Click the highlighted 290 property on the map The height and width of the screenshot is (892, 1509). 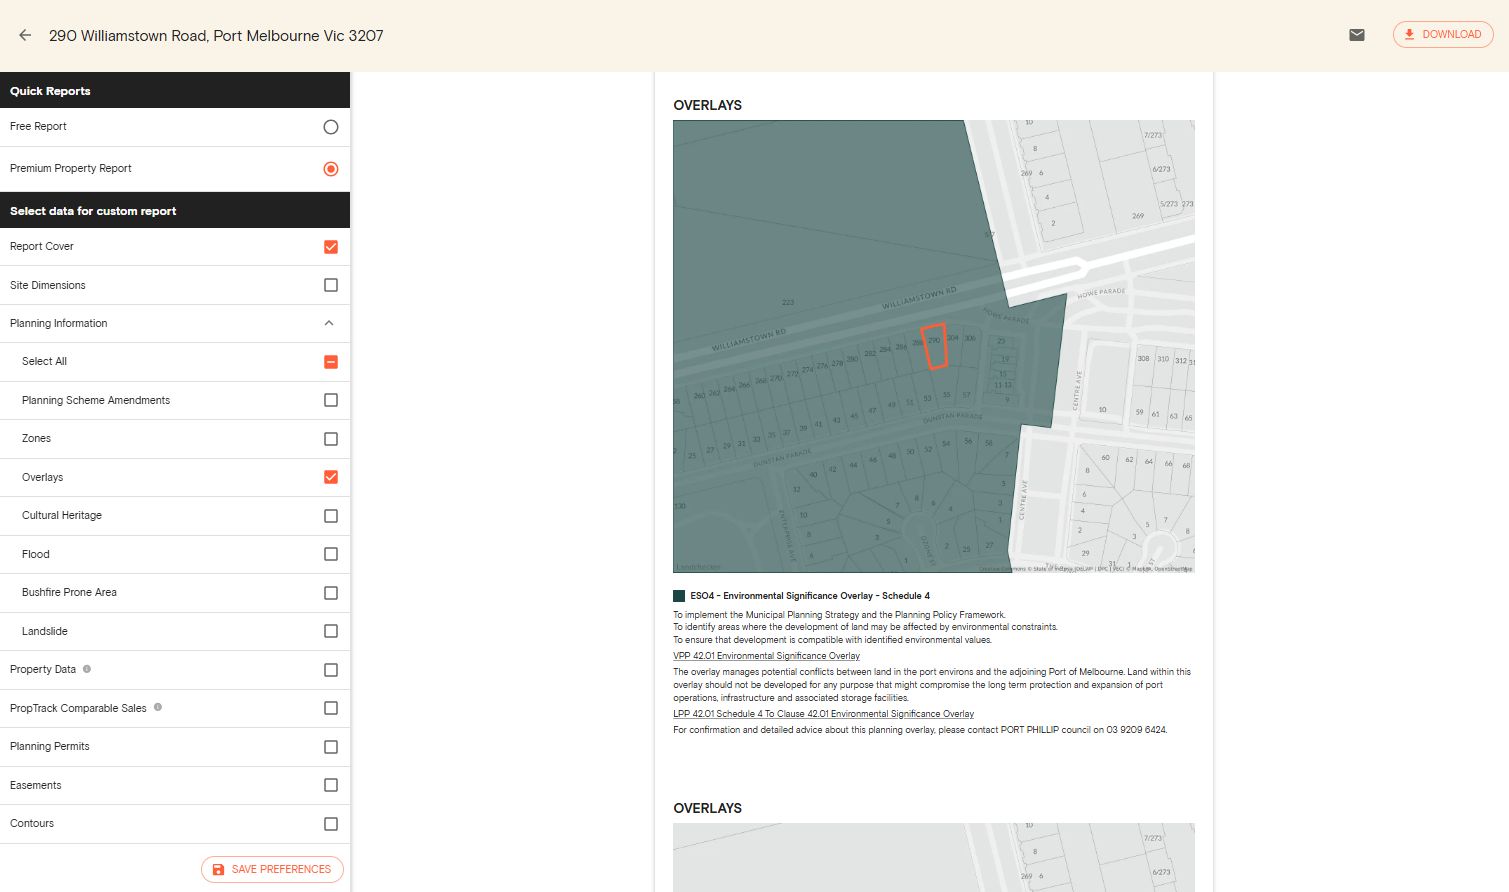click(x=934, y=346)
